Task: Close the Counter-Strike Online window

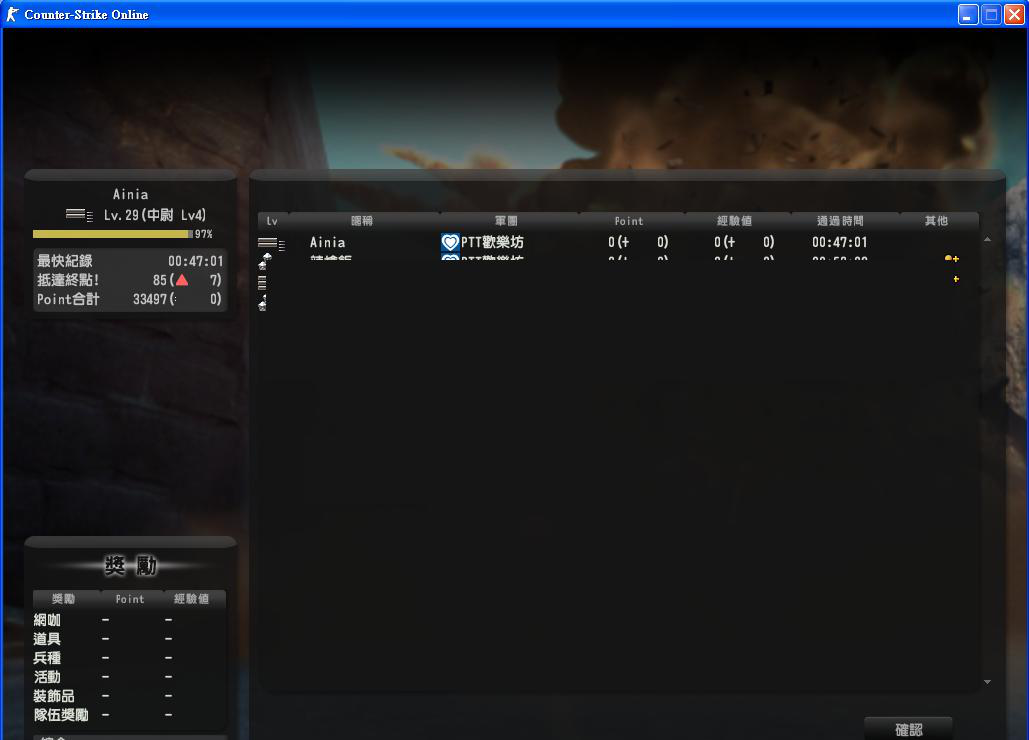Action: [x=1015, y=14]
